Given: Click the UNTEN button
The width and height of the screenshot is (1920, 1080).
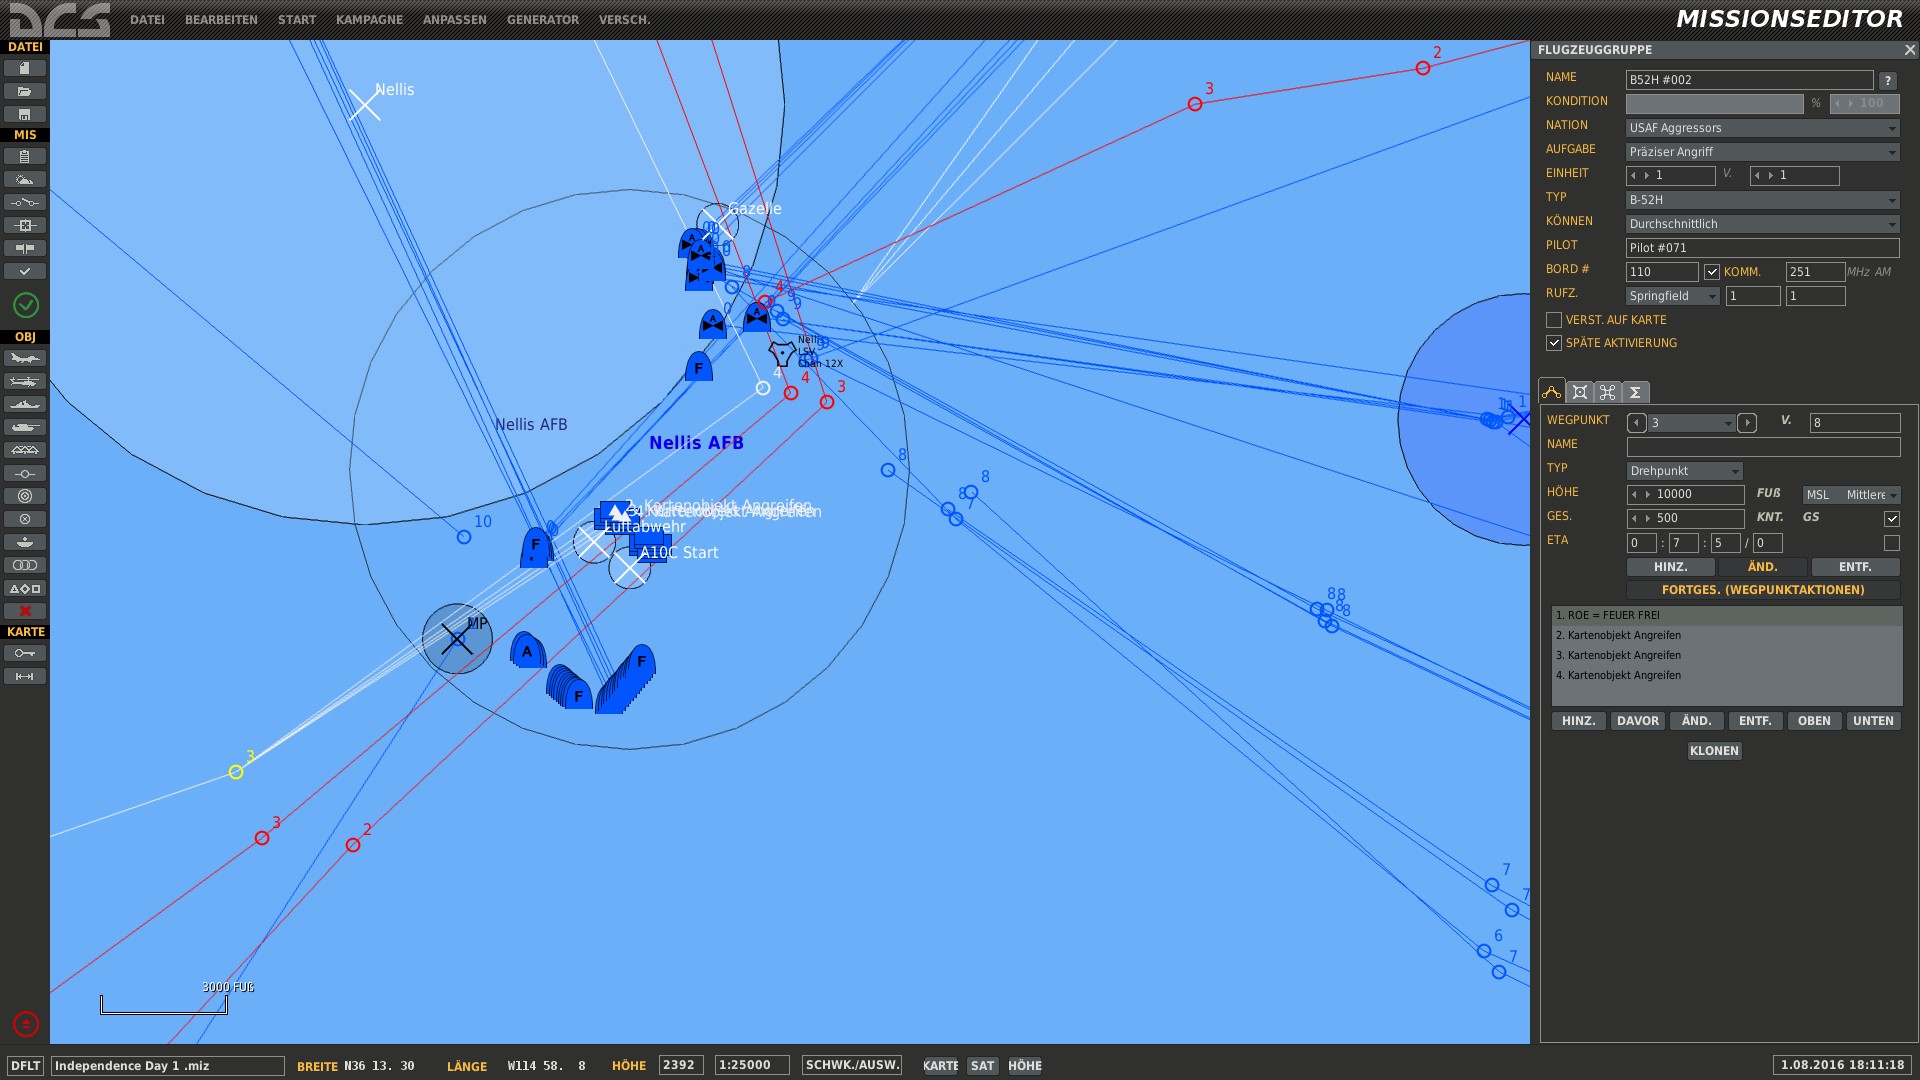Looking at the screenshot, I should click(1873, 721).
